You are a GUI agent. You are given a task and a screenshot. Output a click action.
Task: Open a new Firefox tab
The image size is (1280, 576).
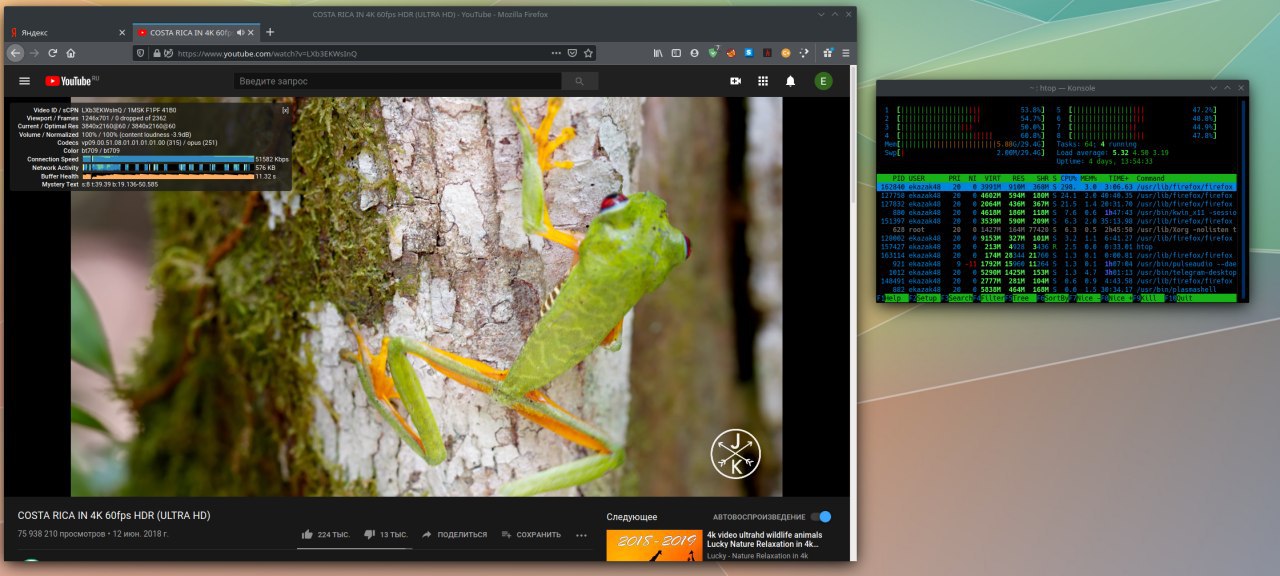(x=270, y=32)
